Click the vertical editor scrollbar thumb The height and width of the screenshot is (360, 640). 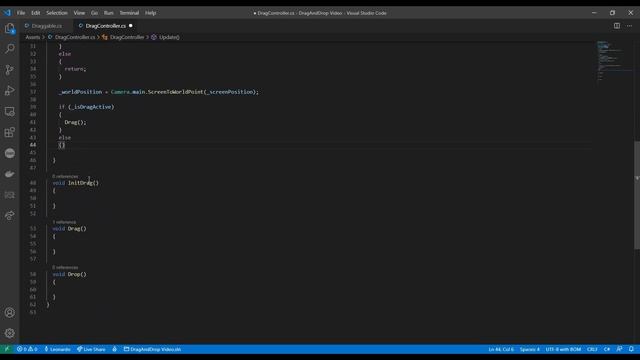click(x=637, y=195)
